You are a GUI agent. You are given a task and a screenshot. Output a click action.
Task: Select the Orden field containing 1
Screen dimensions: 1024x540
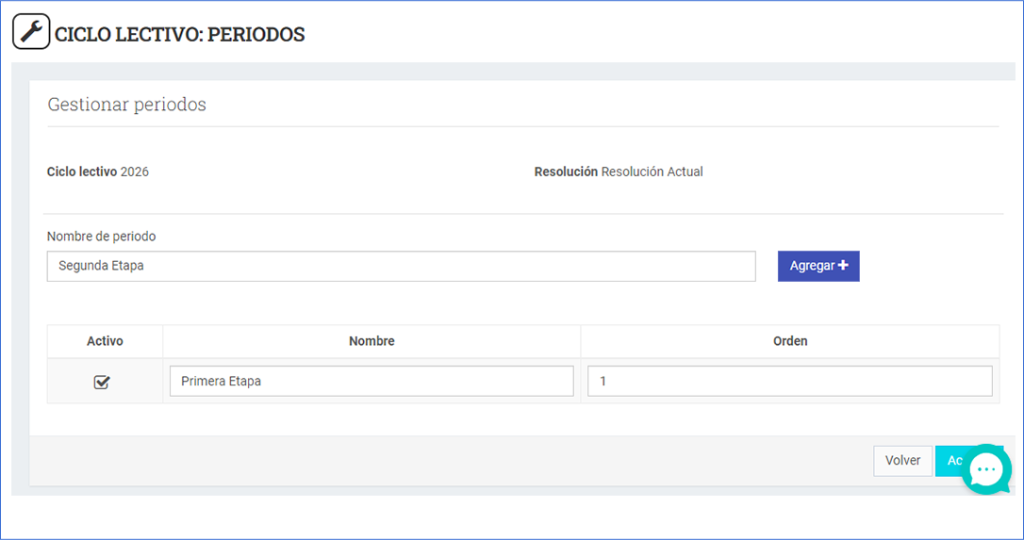point(789,381)
